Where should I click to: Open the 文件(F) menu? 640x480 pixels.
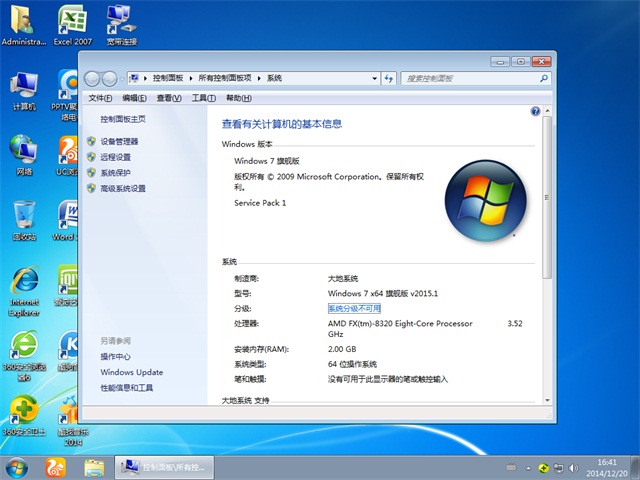point(100,98)
